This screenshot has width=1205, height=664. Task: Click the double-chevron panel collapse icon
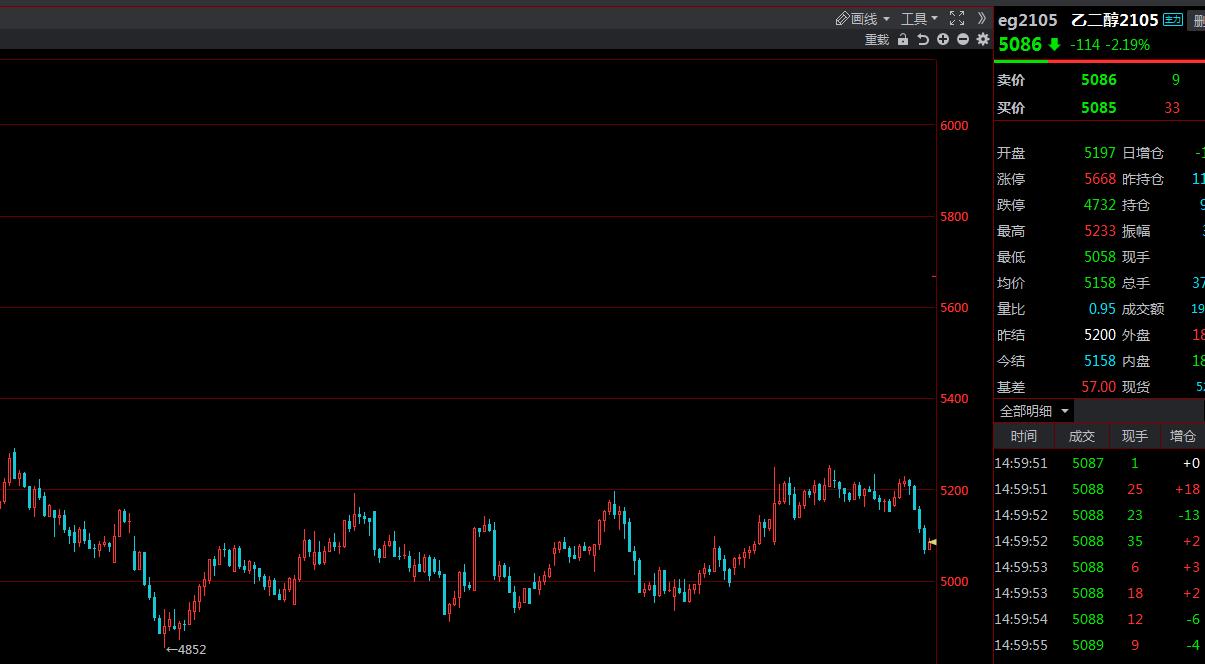pos(982,18)
